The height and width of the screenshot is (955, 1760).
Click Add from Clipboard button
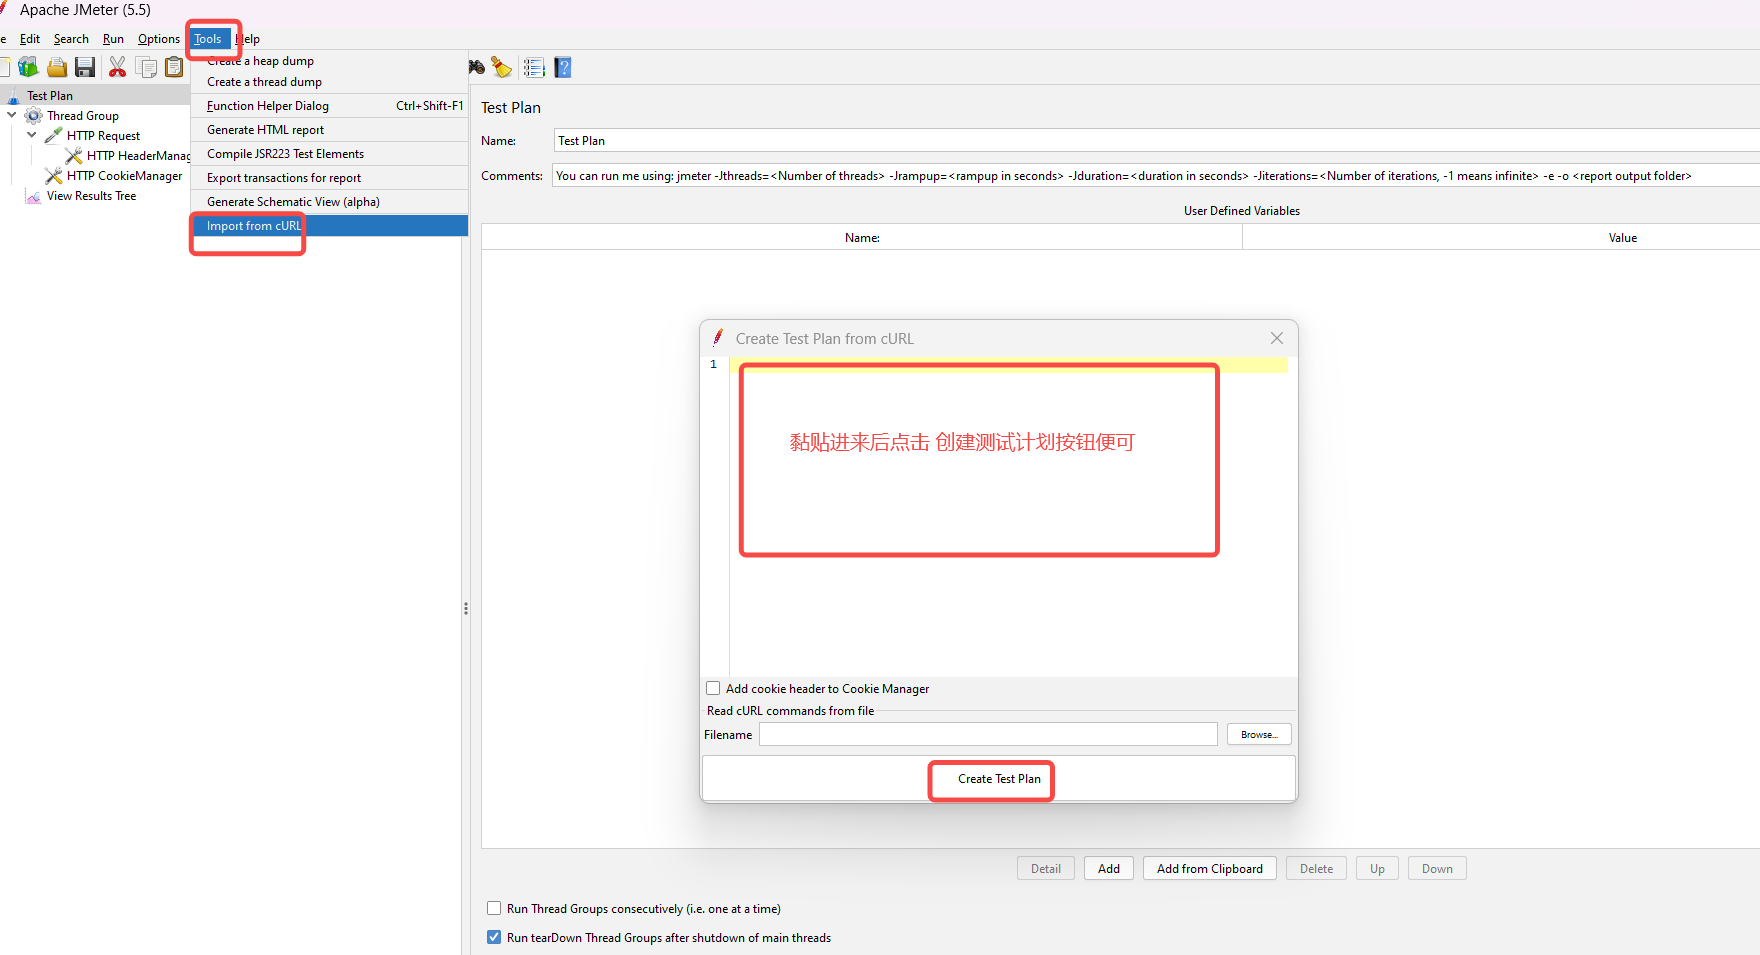(x=1210, y=868)
